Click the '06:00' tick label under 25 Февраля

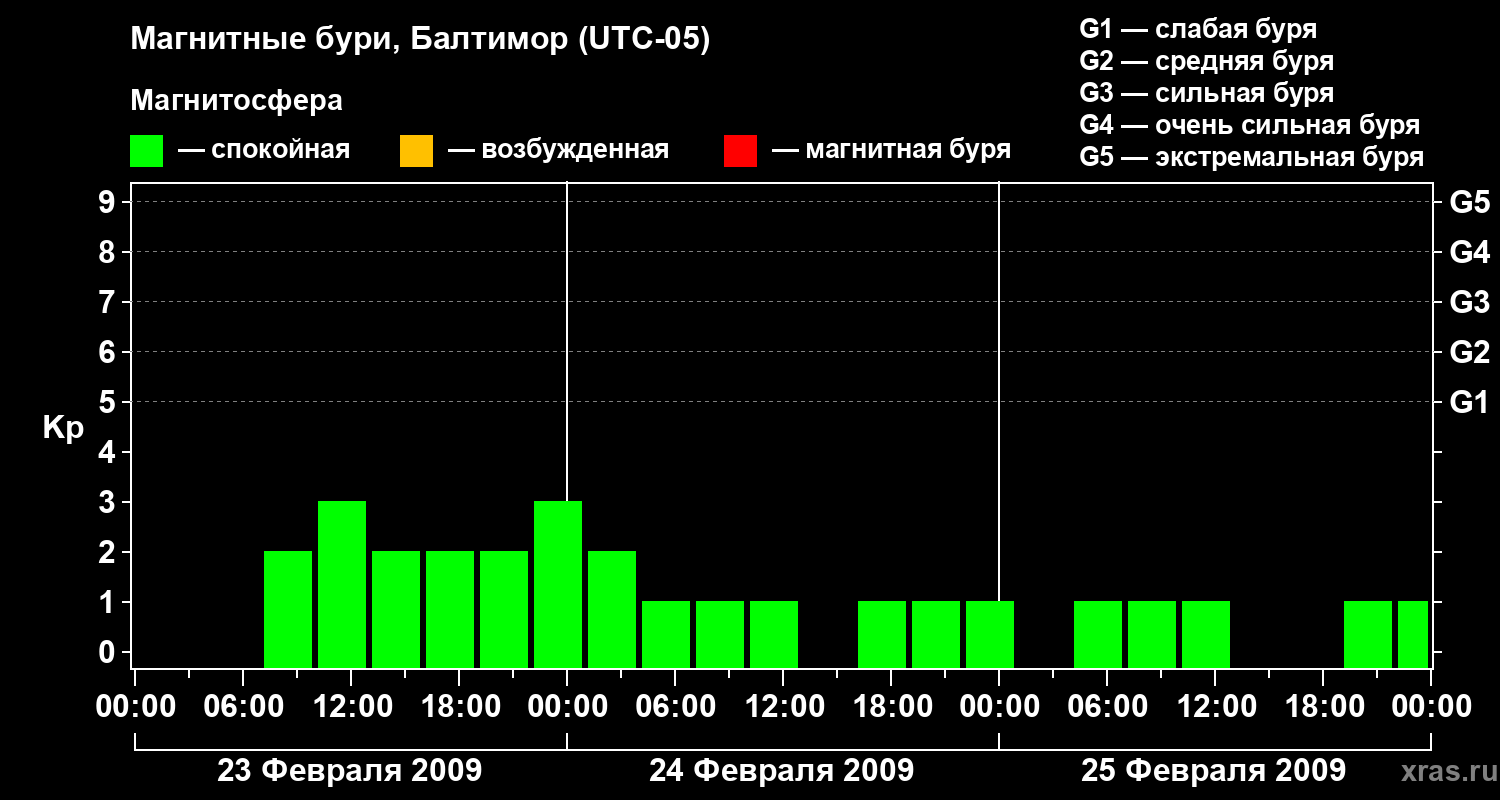click(1107, 707)
